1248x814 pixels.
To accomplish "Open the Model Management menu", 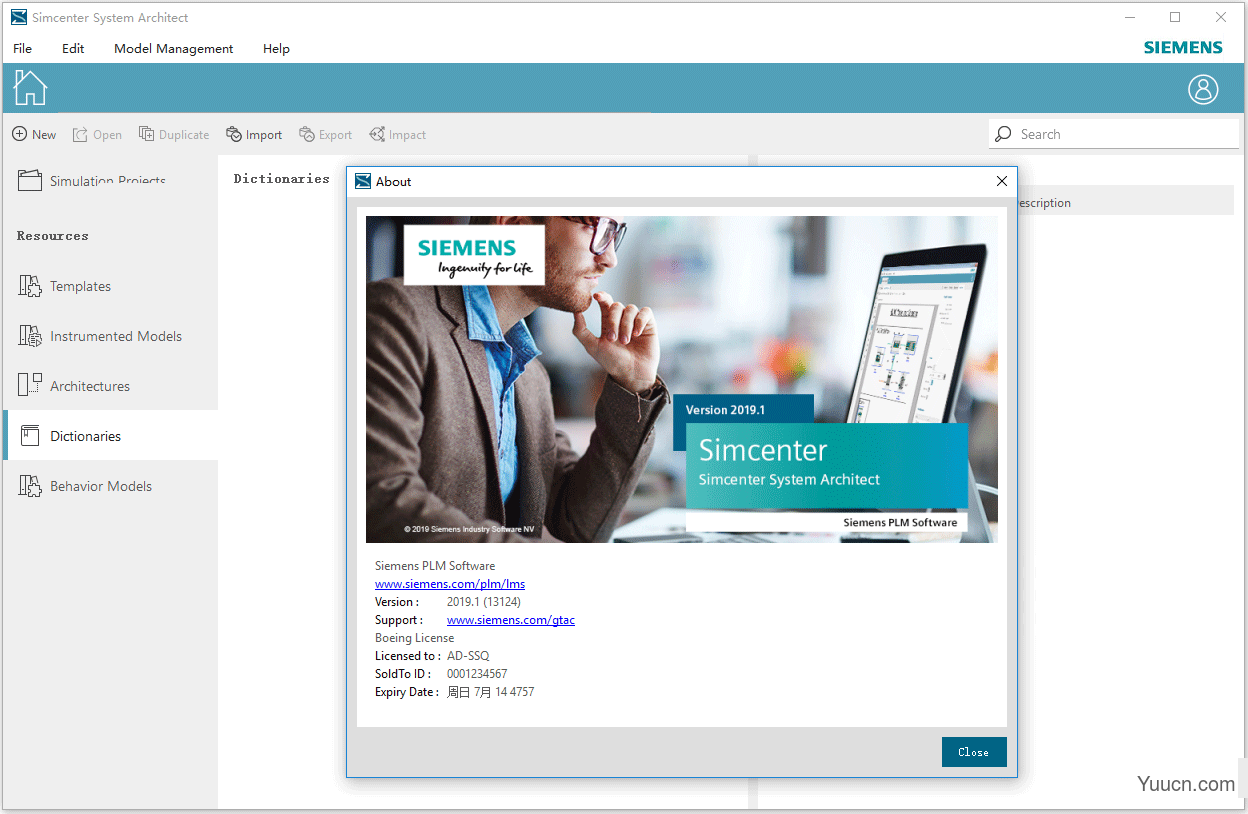I will (x=173, y=48).
